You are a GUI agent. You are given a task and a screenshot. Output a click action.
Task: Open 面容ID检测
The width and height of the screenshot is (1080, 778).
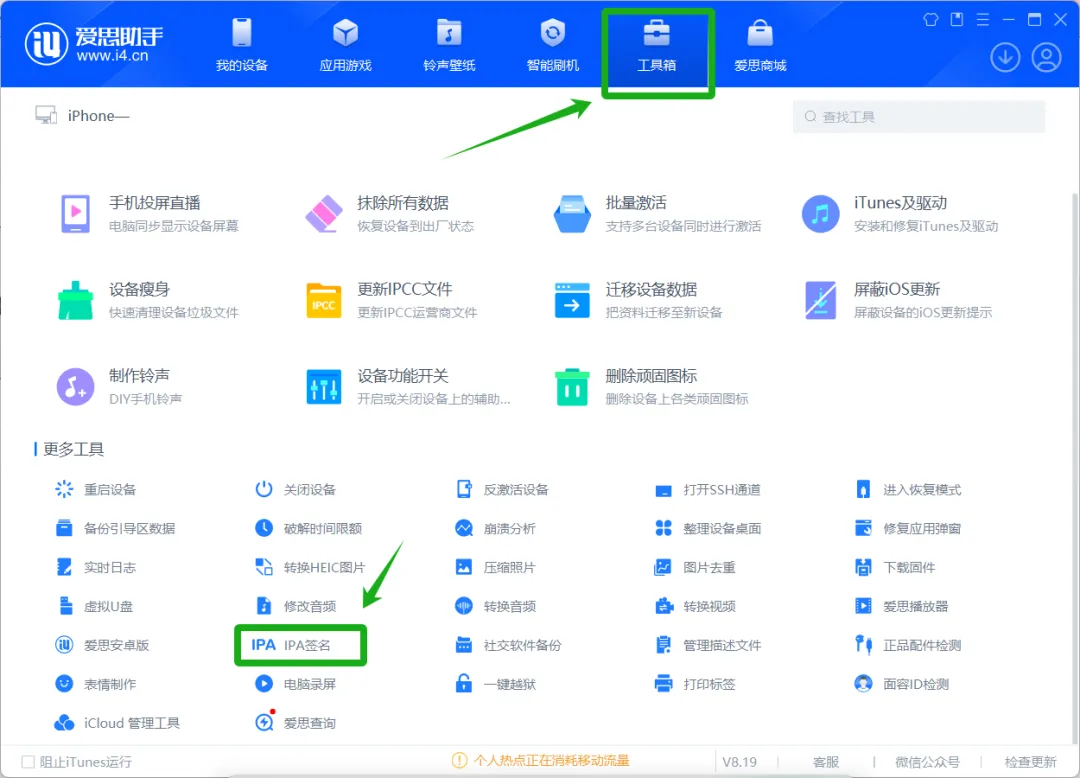pos(902,684)
